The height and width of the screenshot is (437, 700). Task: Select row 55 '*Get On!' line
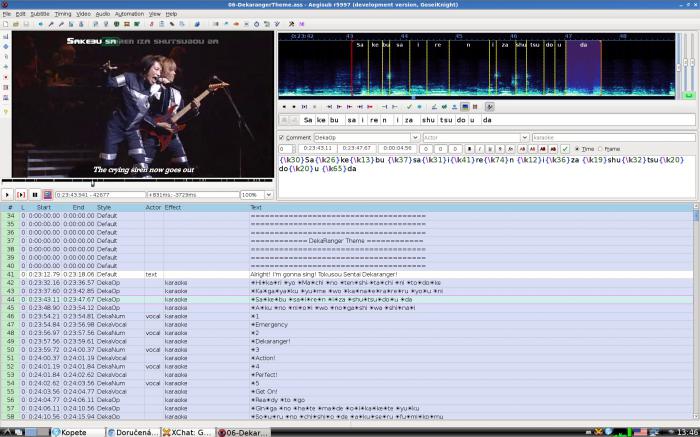[347, 391]
